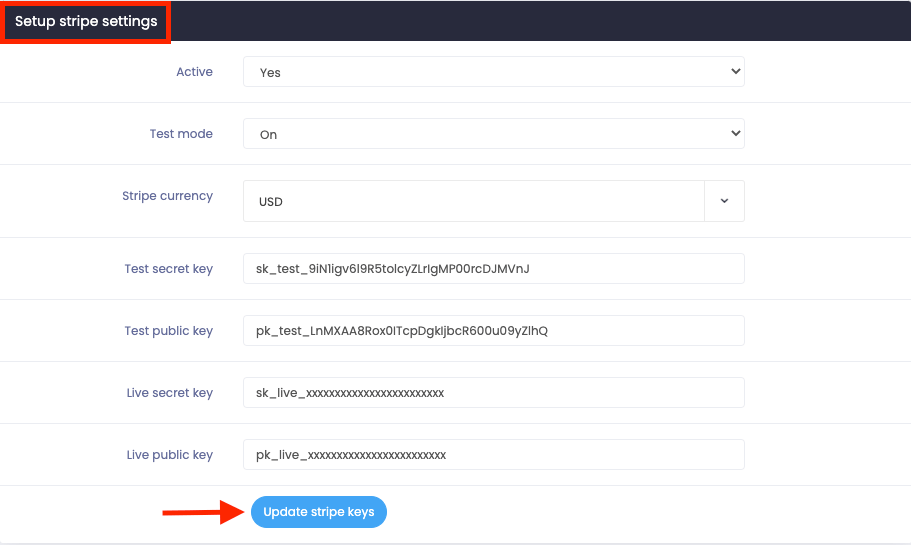The width and height of the screenshot is (911, 545).
Task: Focus the Live public key field
Action: tap(493, 454)
